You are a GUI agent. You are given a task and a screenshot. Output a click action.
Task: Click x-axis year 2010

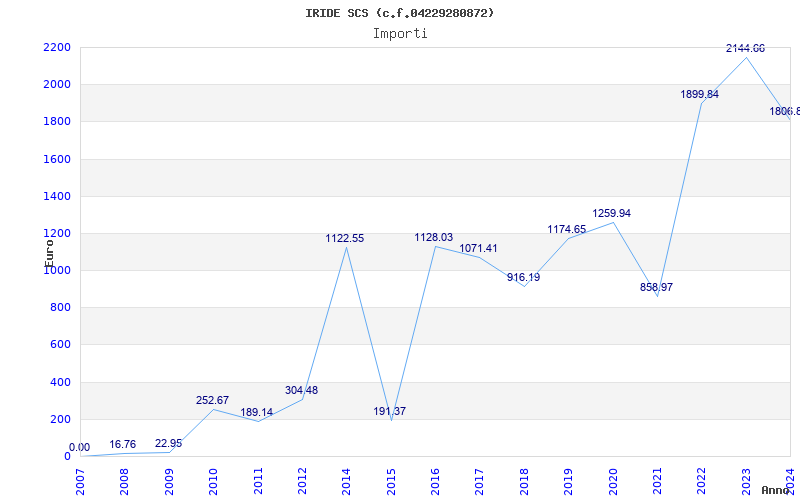(213, 482)
